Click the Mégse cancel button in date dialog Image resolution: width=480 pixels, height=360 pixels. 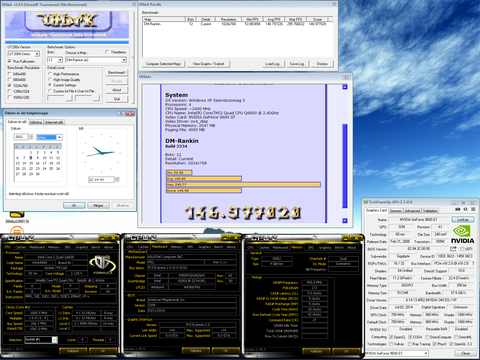98,205
